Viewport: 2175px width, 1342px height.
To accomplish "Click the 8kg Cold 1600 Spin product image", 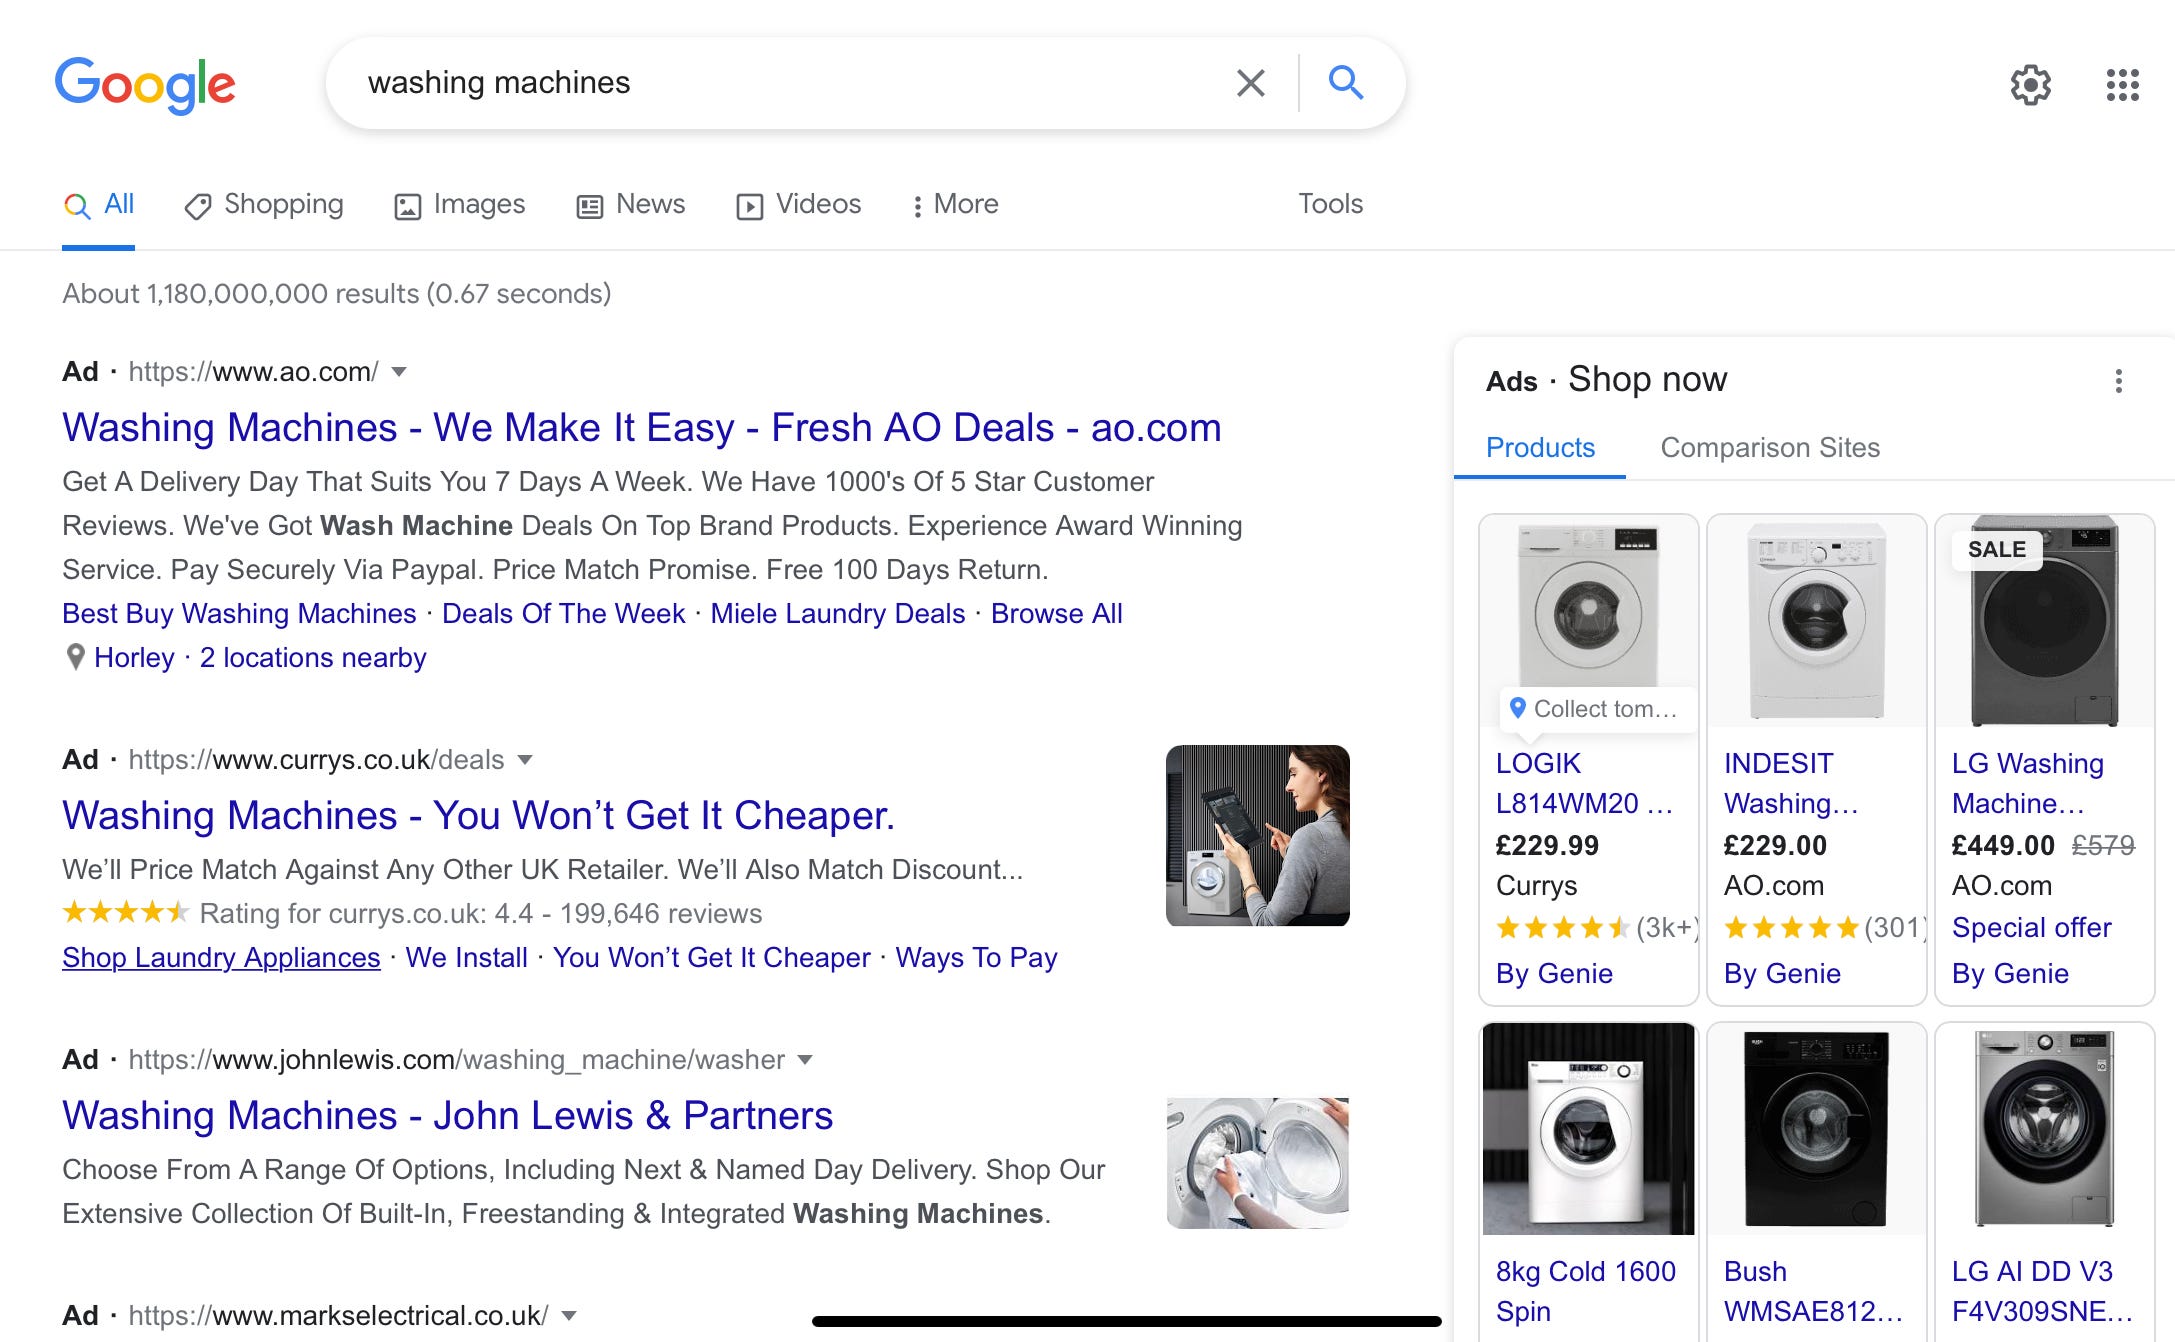I will click(x=1588, y=1129).
